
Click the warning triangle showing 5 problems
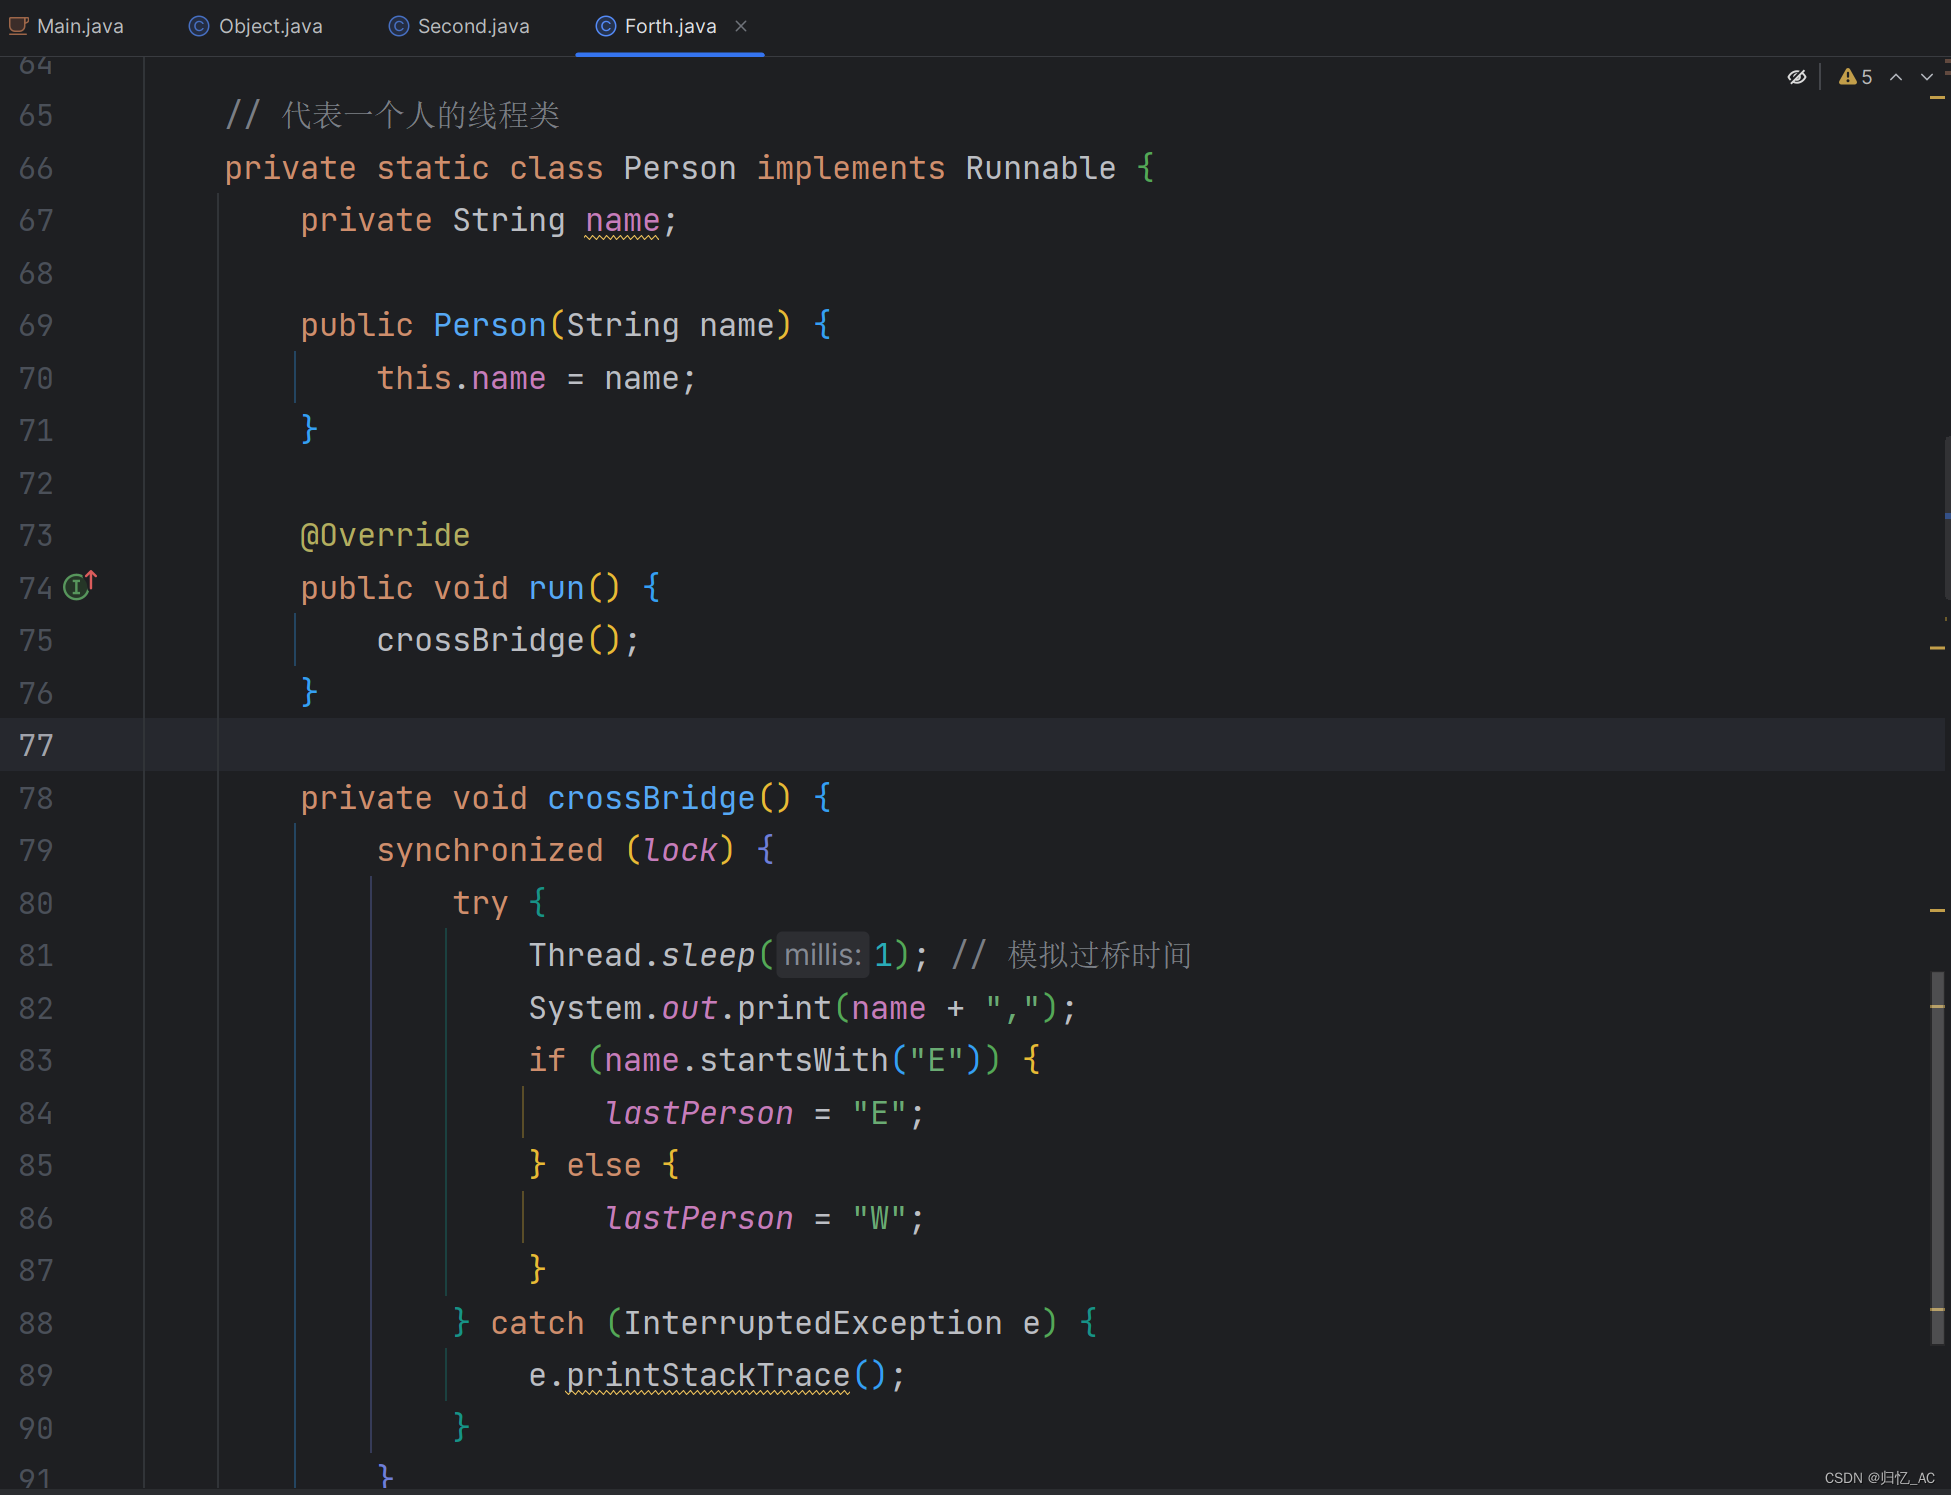point(1848,77)
